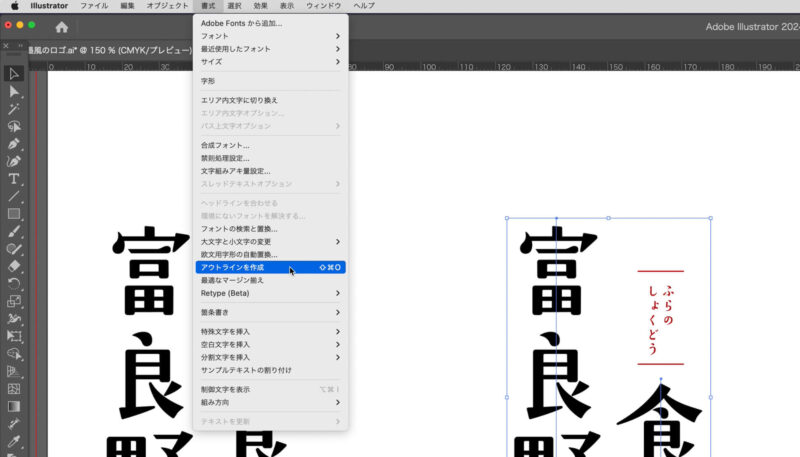Select the Scale tool
Screen dimensions: 800x457
(x=14, y=301)
